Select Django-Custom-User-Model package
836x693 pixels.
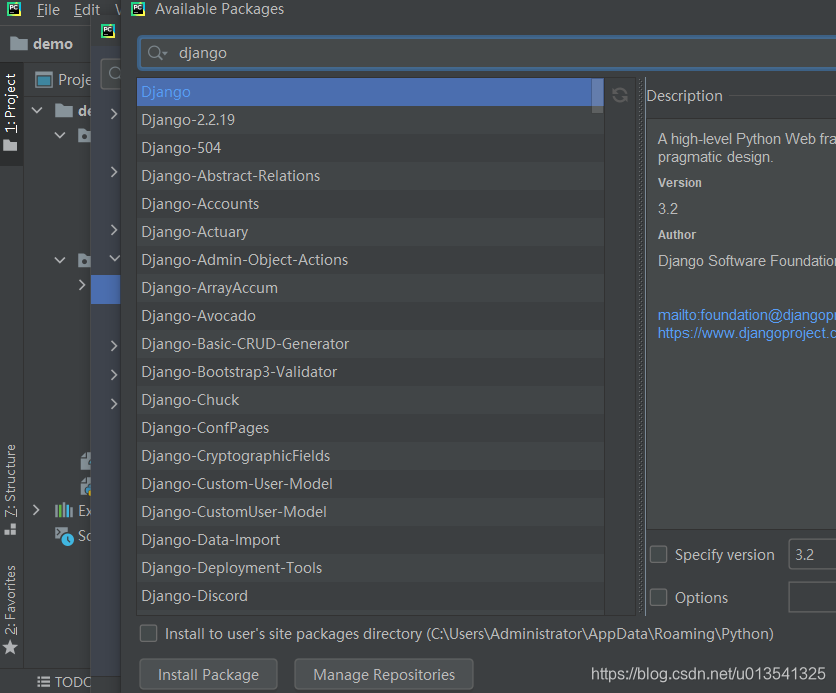point(370,484)
